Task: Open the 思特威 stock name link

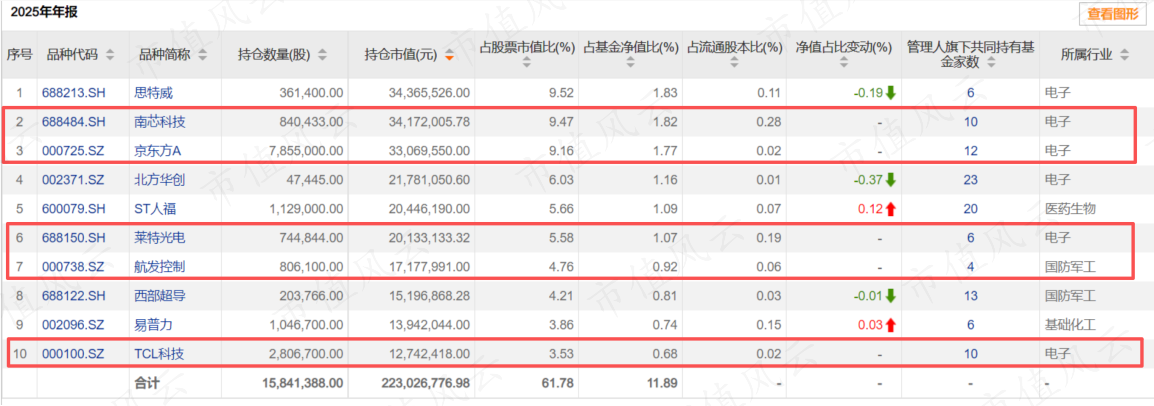Action: [152, 93]
